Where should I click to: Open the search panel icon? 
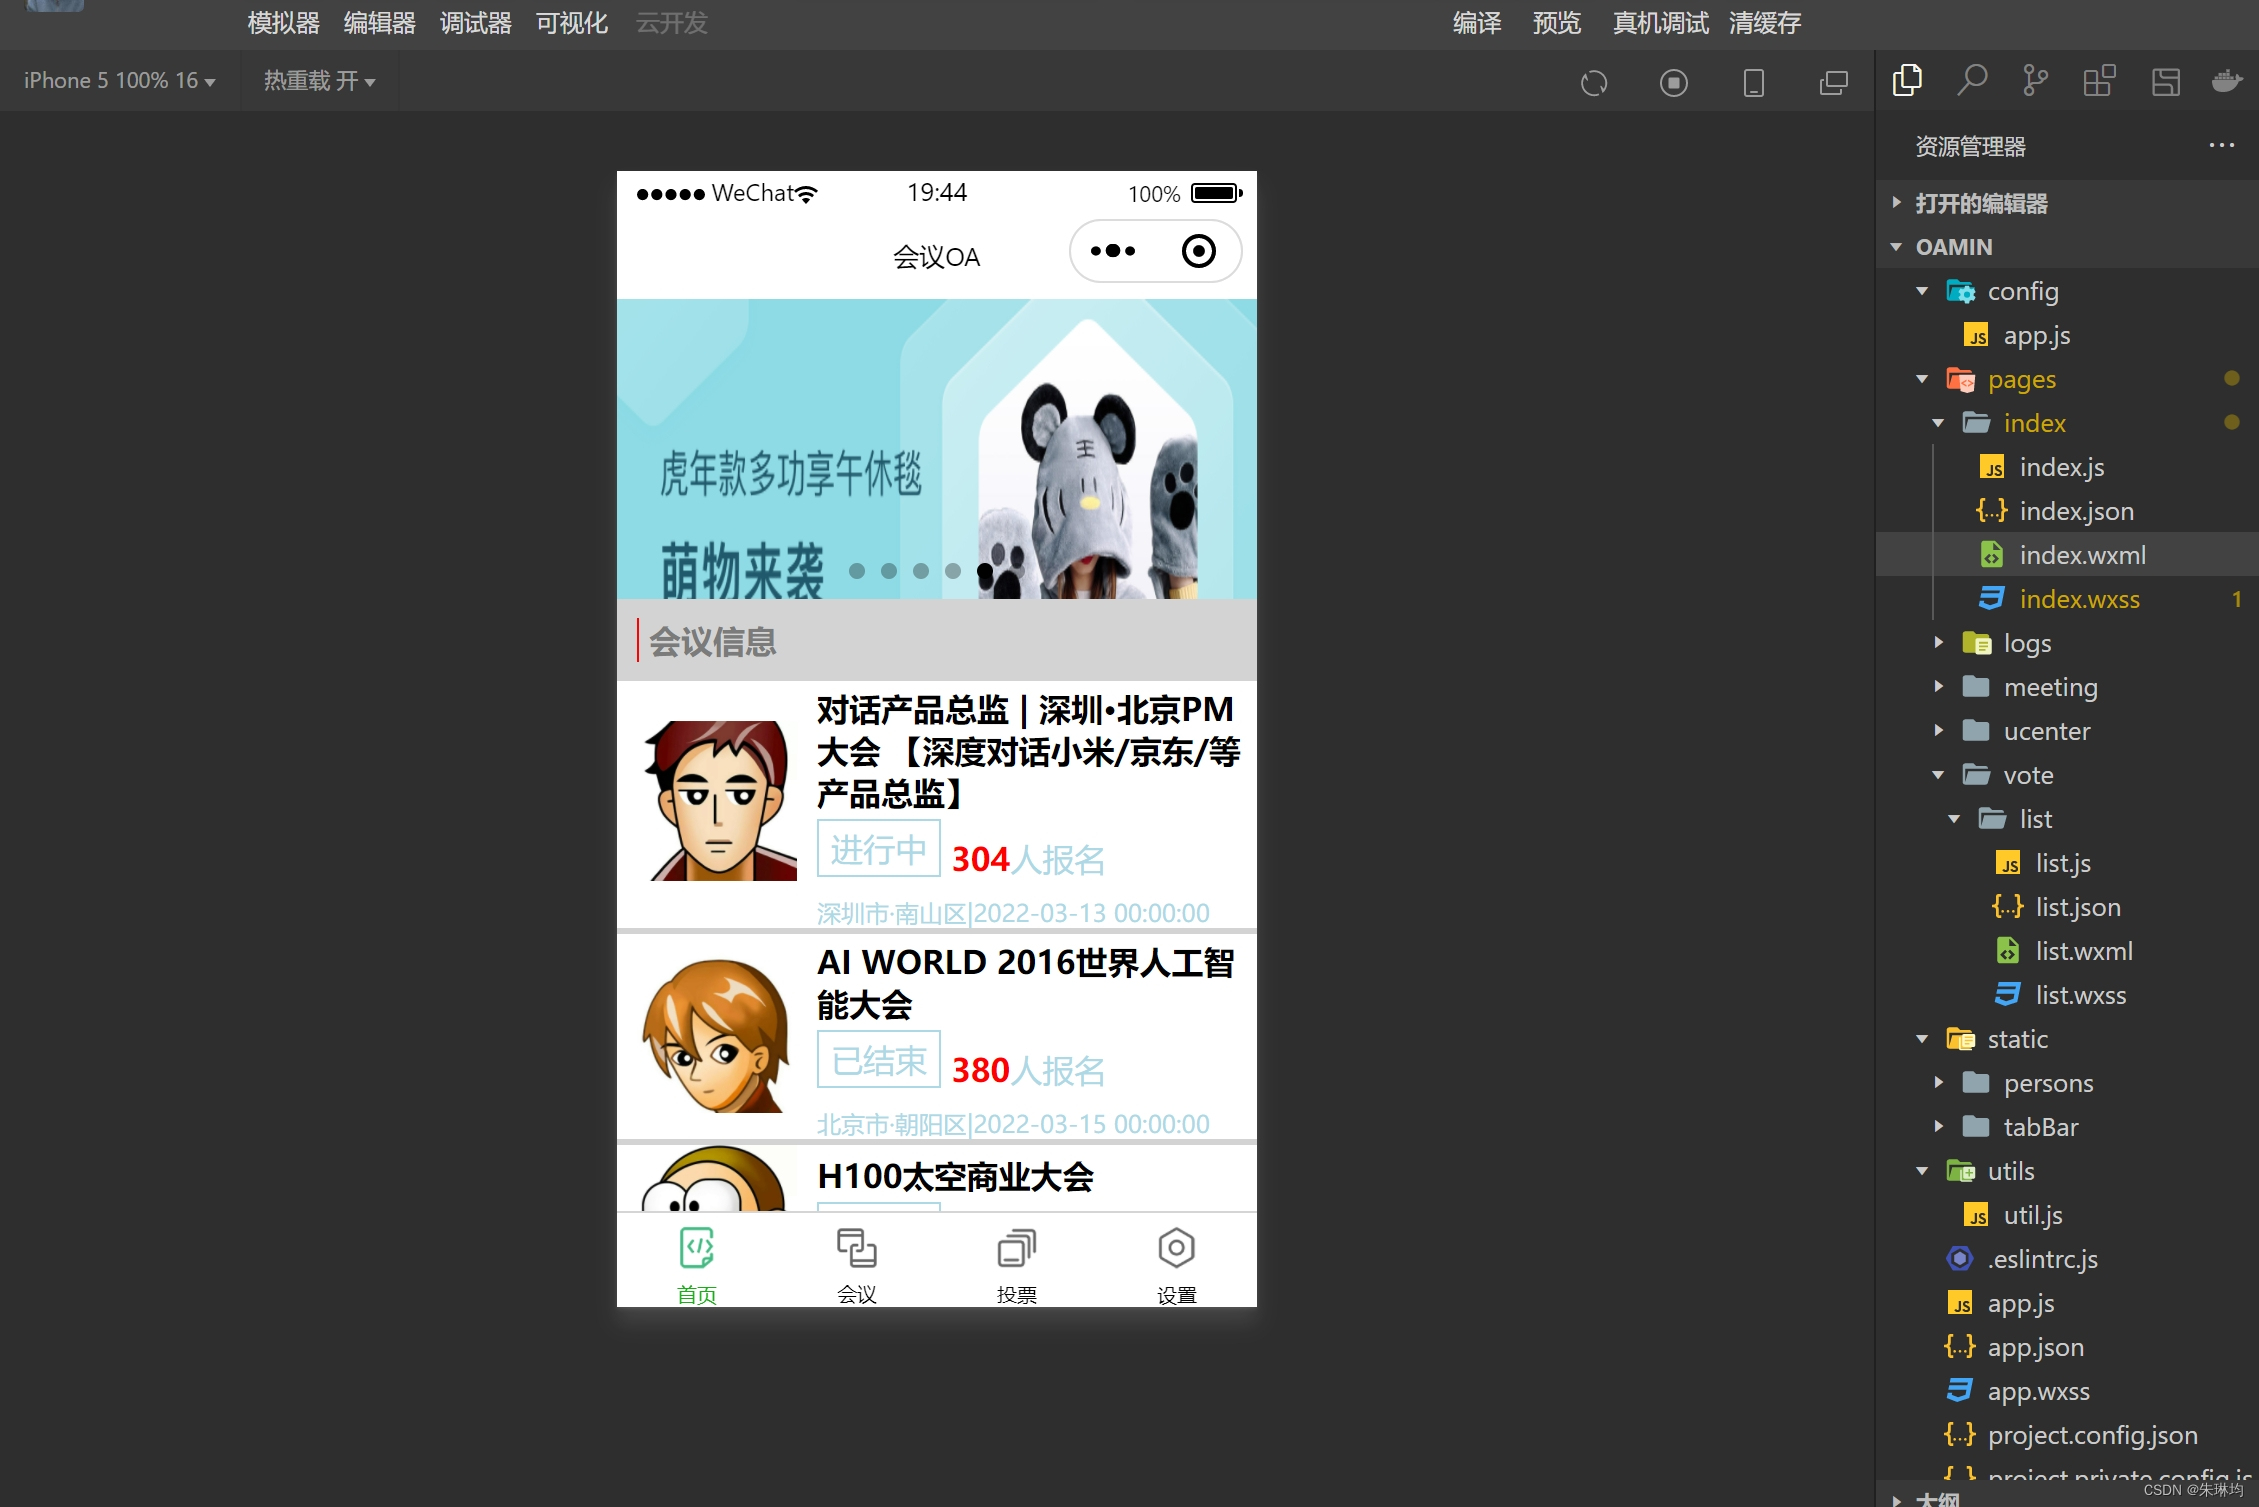click(x=1971, y=81)
